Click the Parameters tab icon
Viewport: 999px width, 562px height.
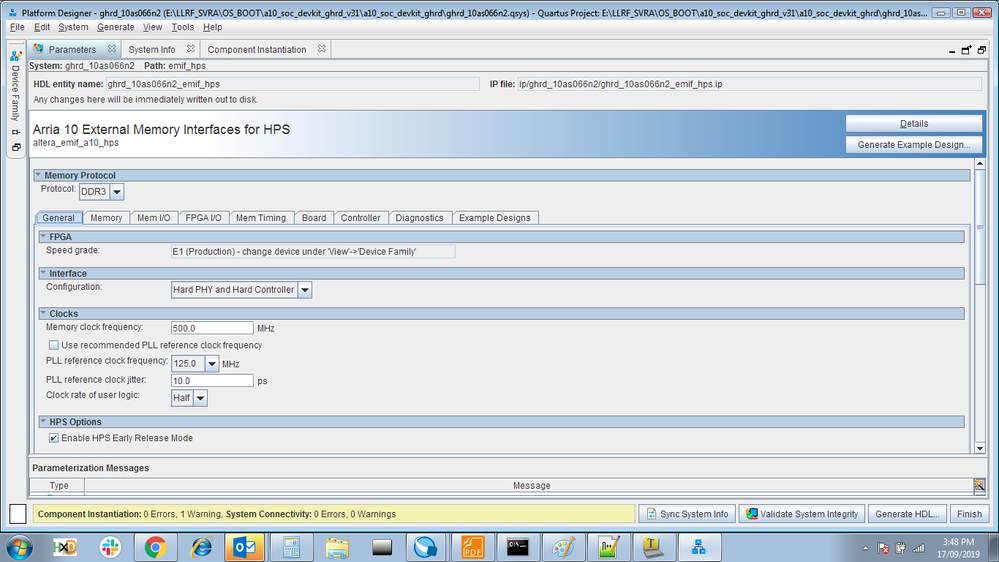(x=38, y=49)
